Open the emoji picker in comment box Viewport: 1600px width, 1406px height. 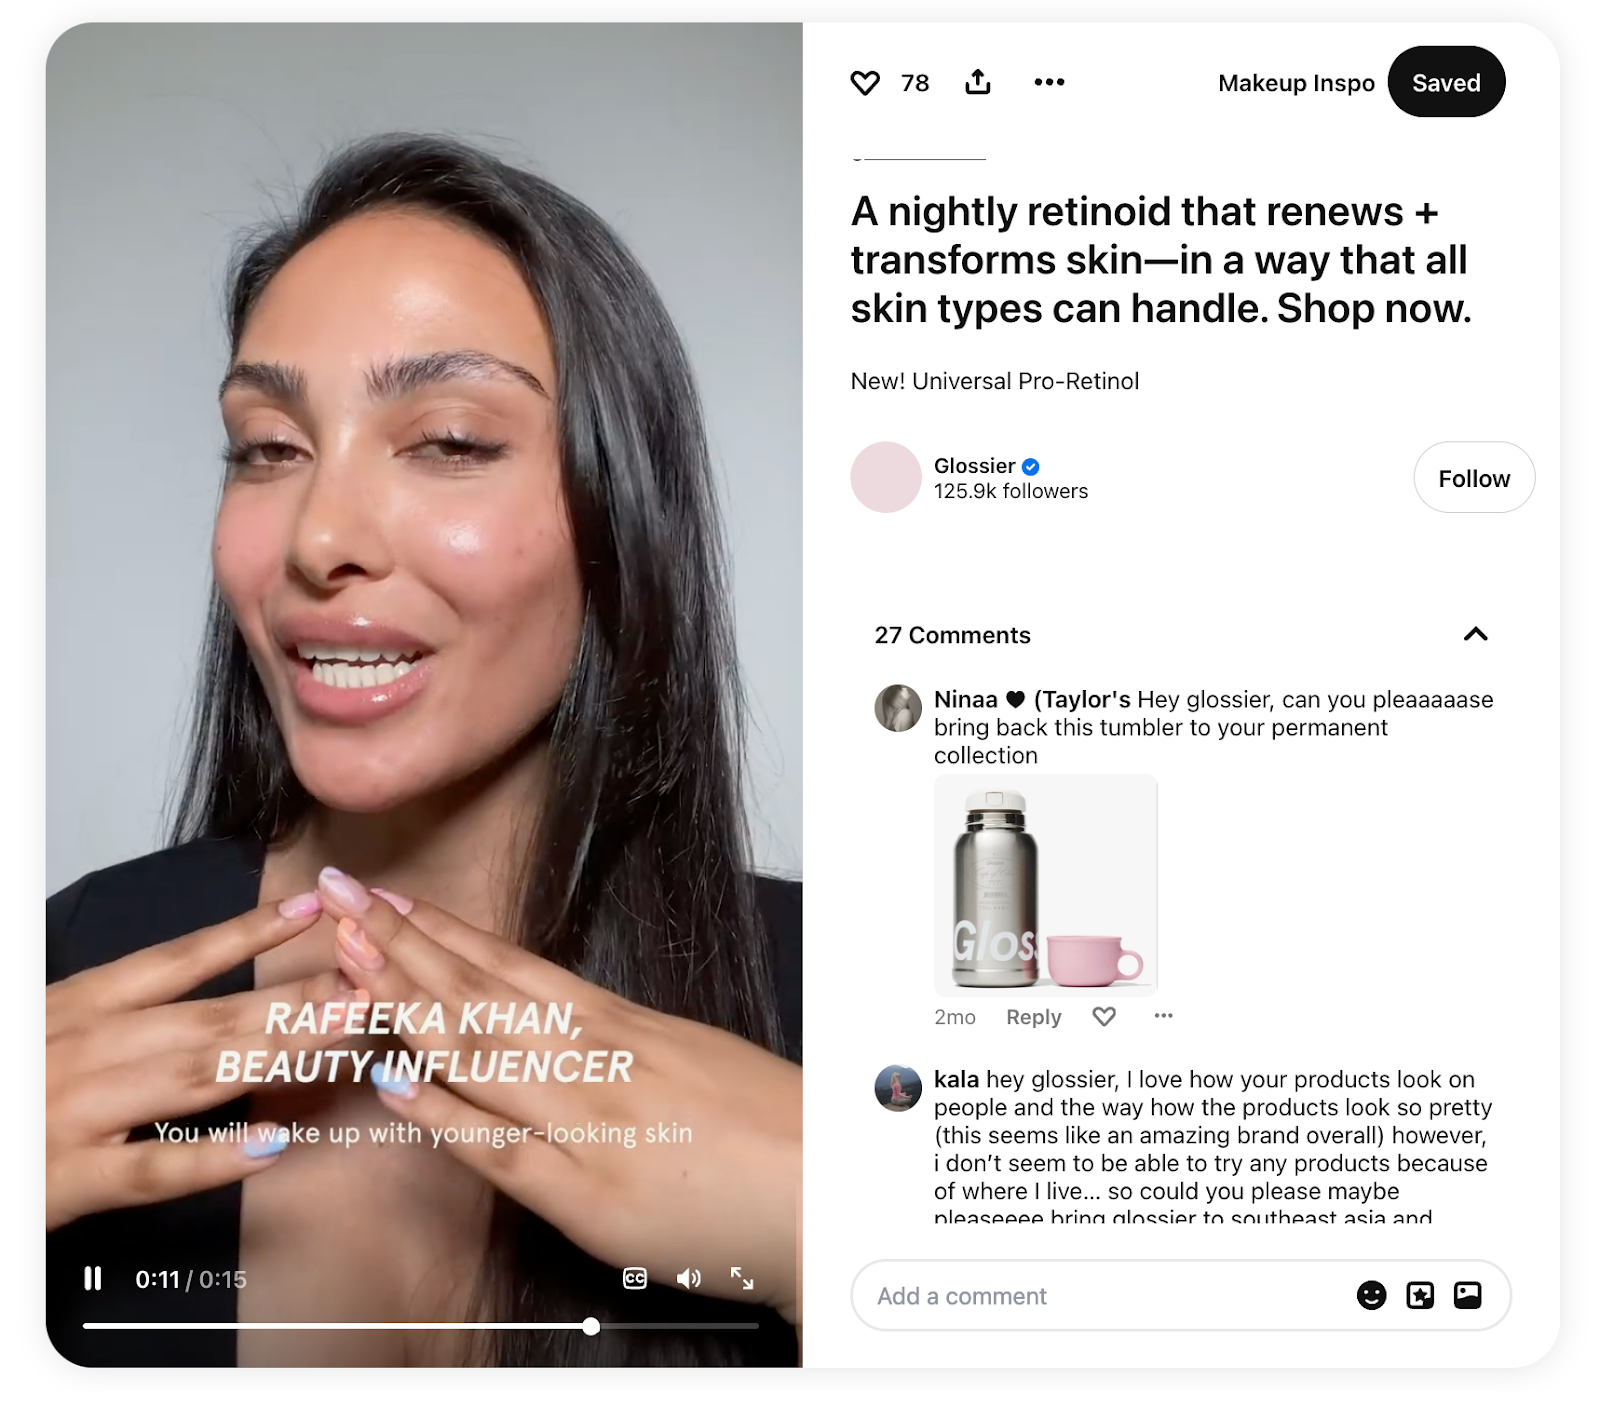(x=1371, y=1295)
